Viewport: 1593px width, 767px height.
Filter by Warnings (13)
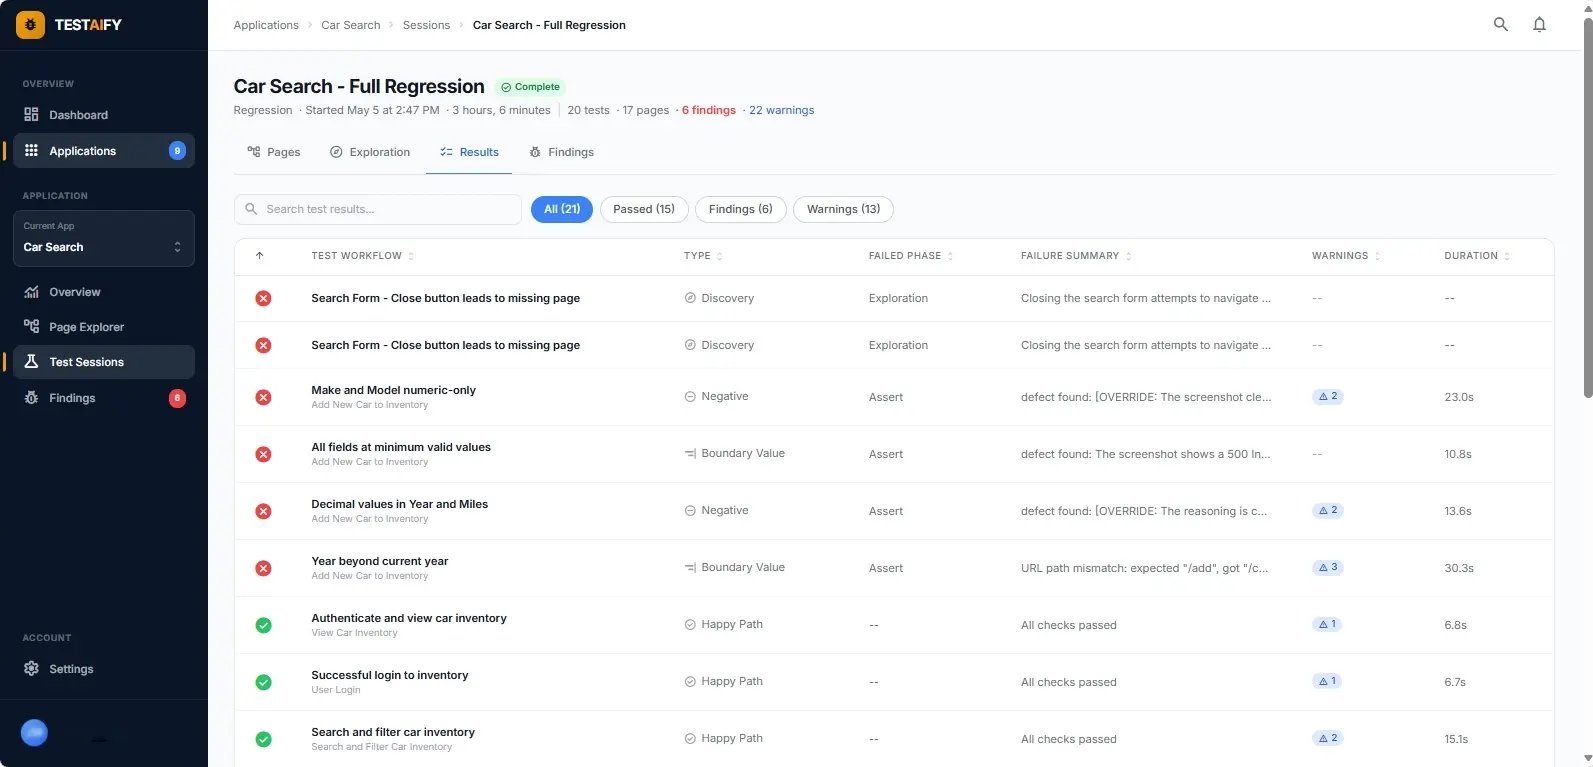coord(843,209)
